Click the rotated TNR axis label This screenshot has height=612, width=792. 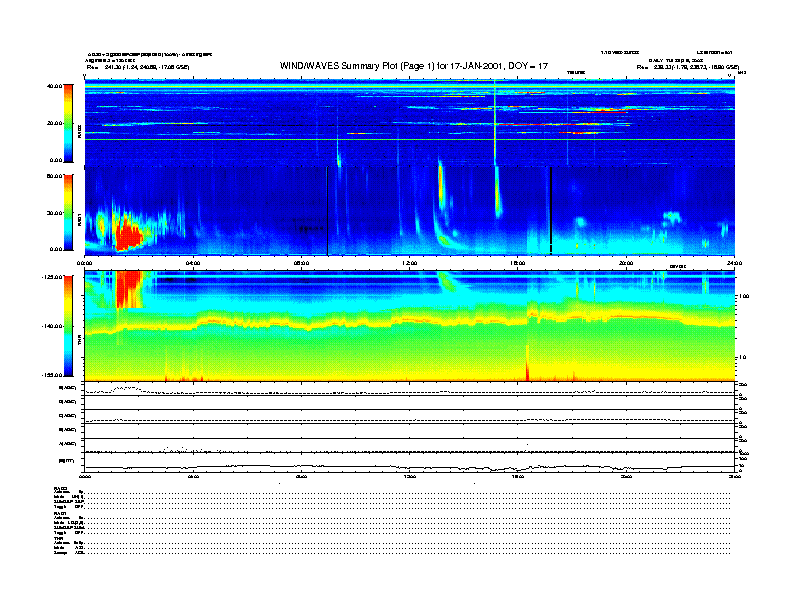(79, 342)
